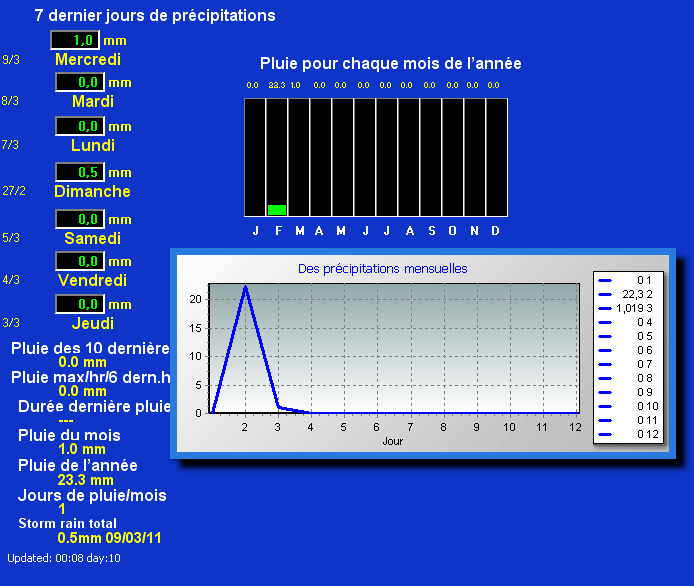The image size is (694, 586).
Task: Click the blue line marker for legend entry 0 12
Action: tap(605, 434)
